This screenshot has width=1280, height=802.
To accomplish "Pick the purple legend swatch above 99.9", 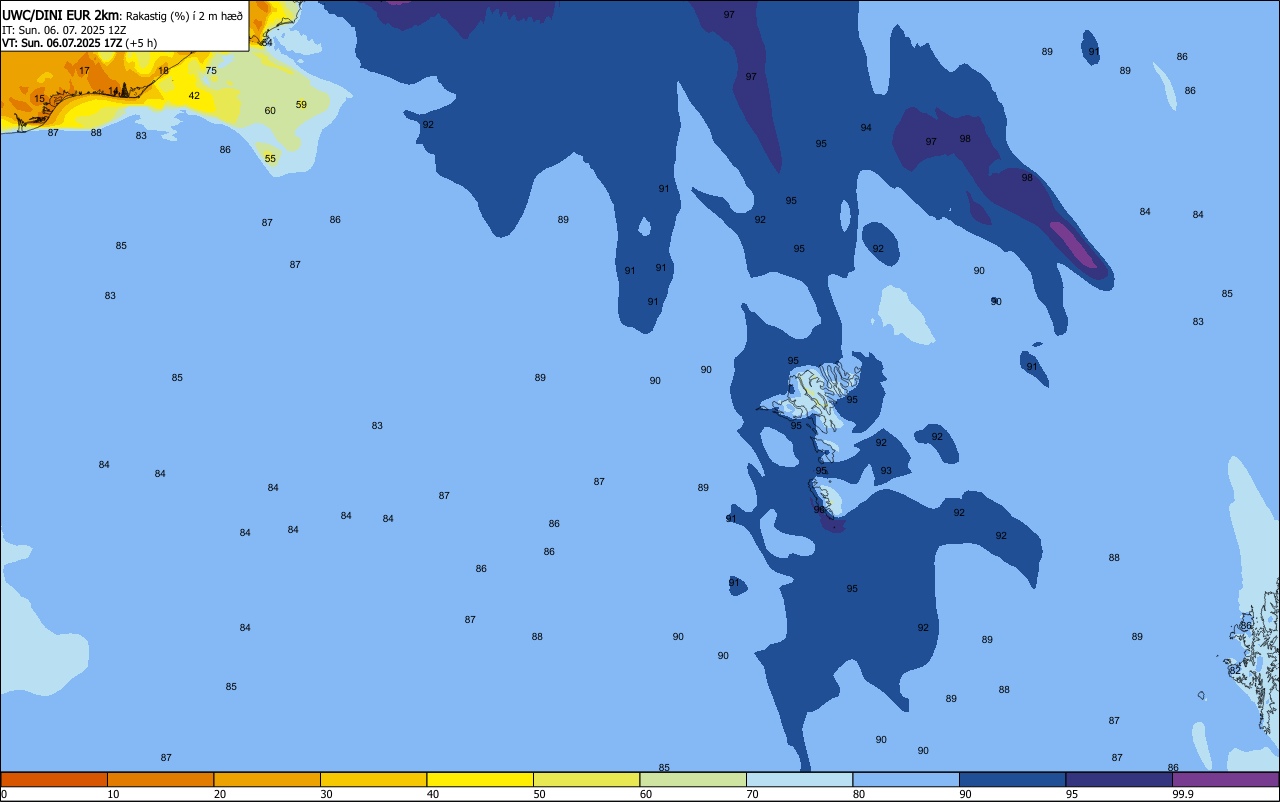I will [1226, 779].
